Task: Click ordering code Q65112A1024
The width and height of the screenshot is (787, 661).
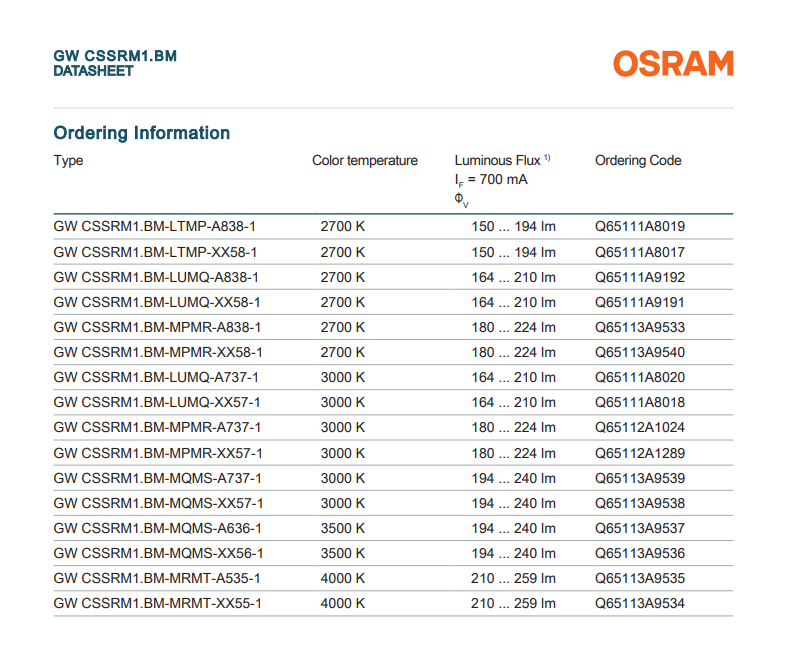Action: [x=640, y=428]
